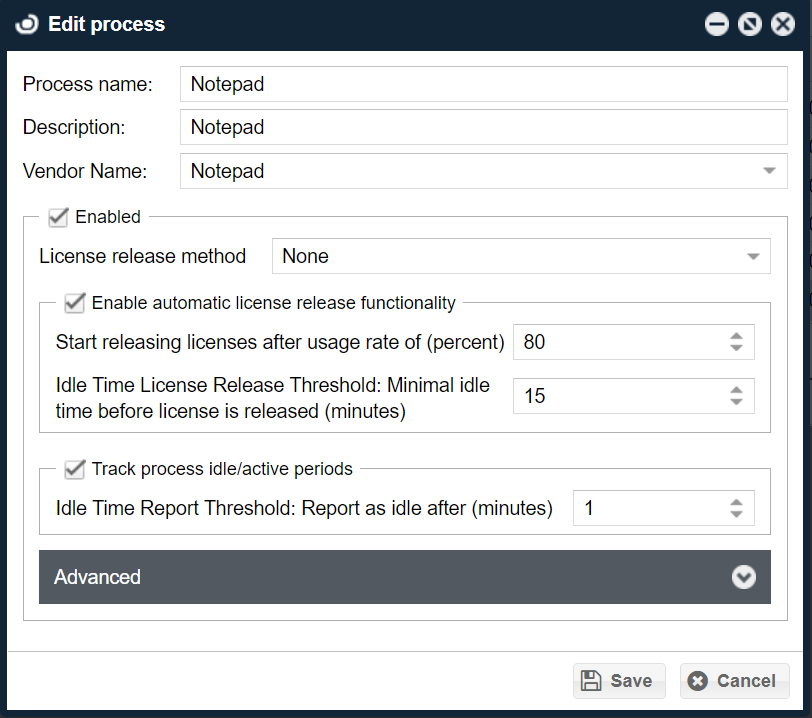Open the Vendor Name dropdown

[769, 171]
